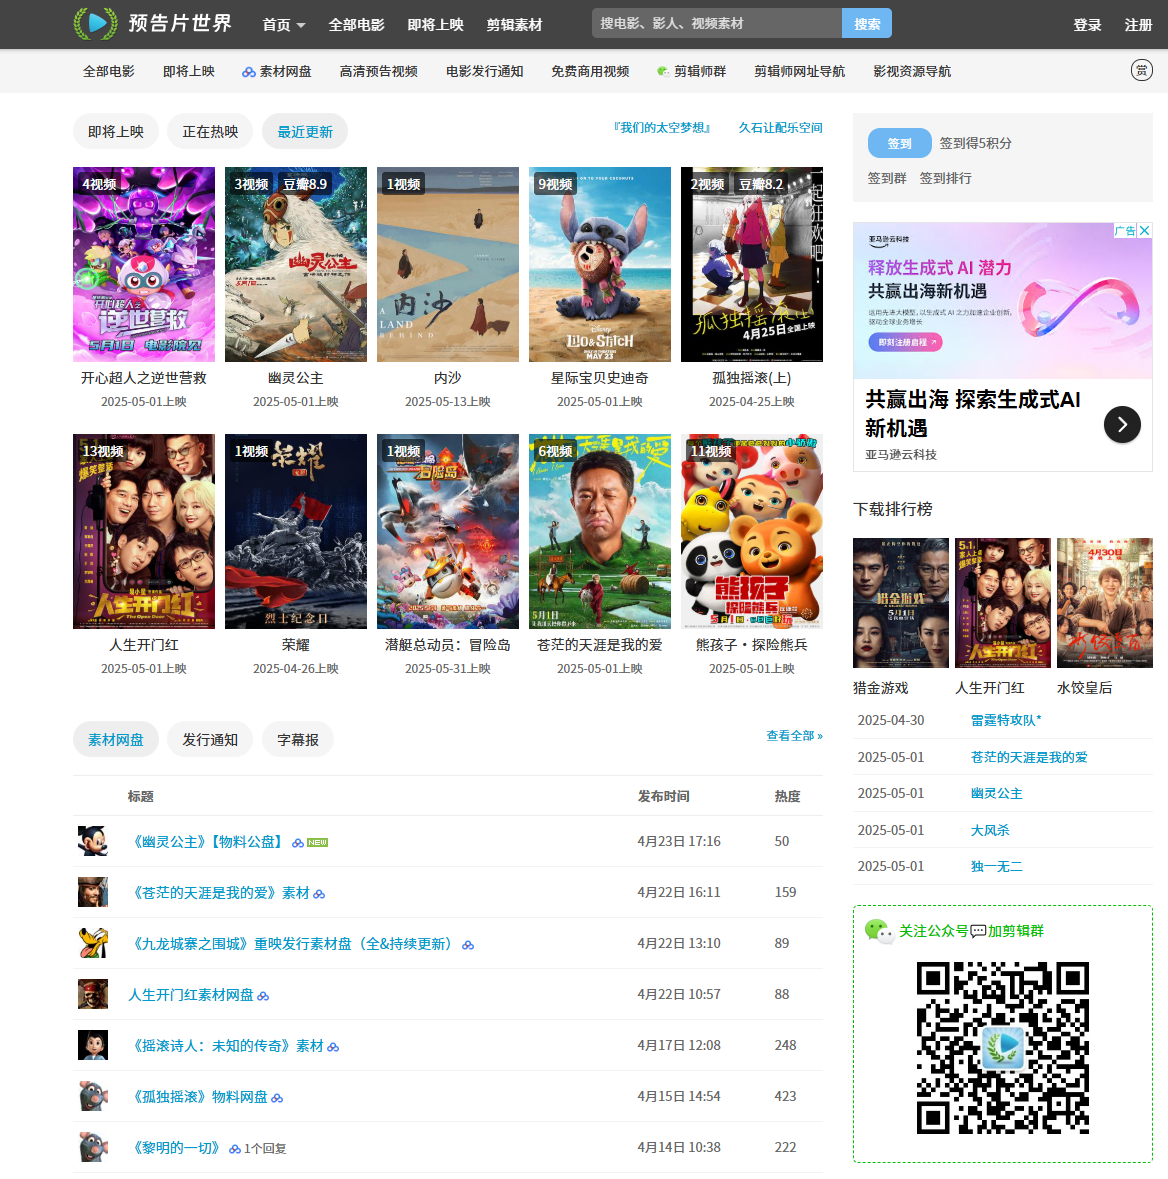This screenshot has height=1179, width=1168.
Task: Click the Mickey avatar beside 幽灵公主 post
Action: click(x=93, y=841)
